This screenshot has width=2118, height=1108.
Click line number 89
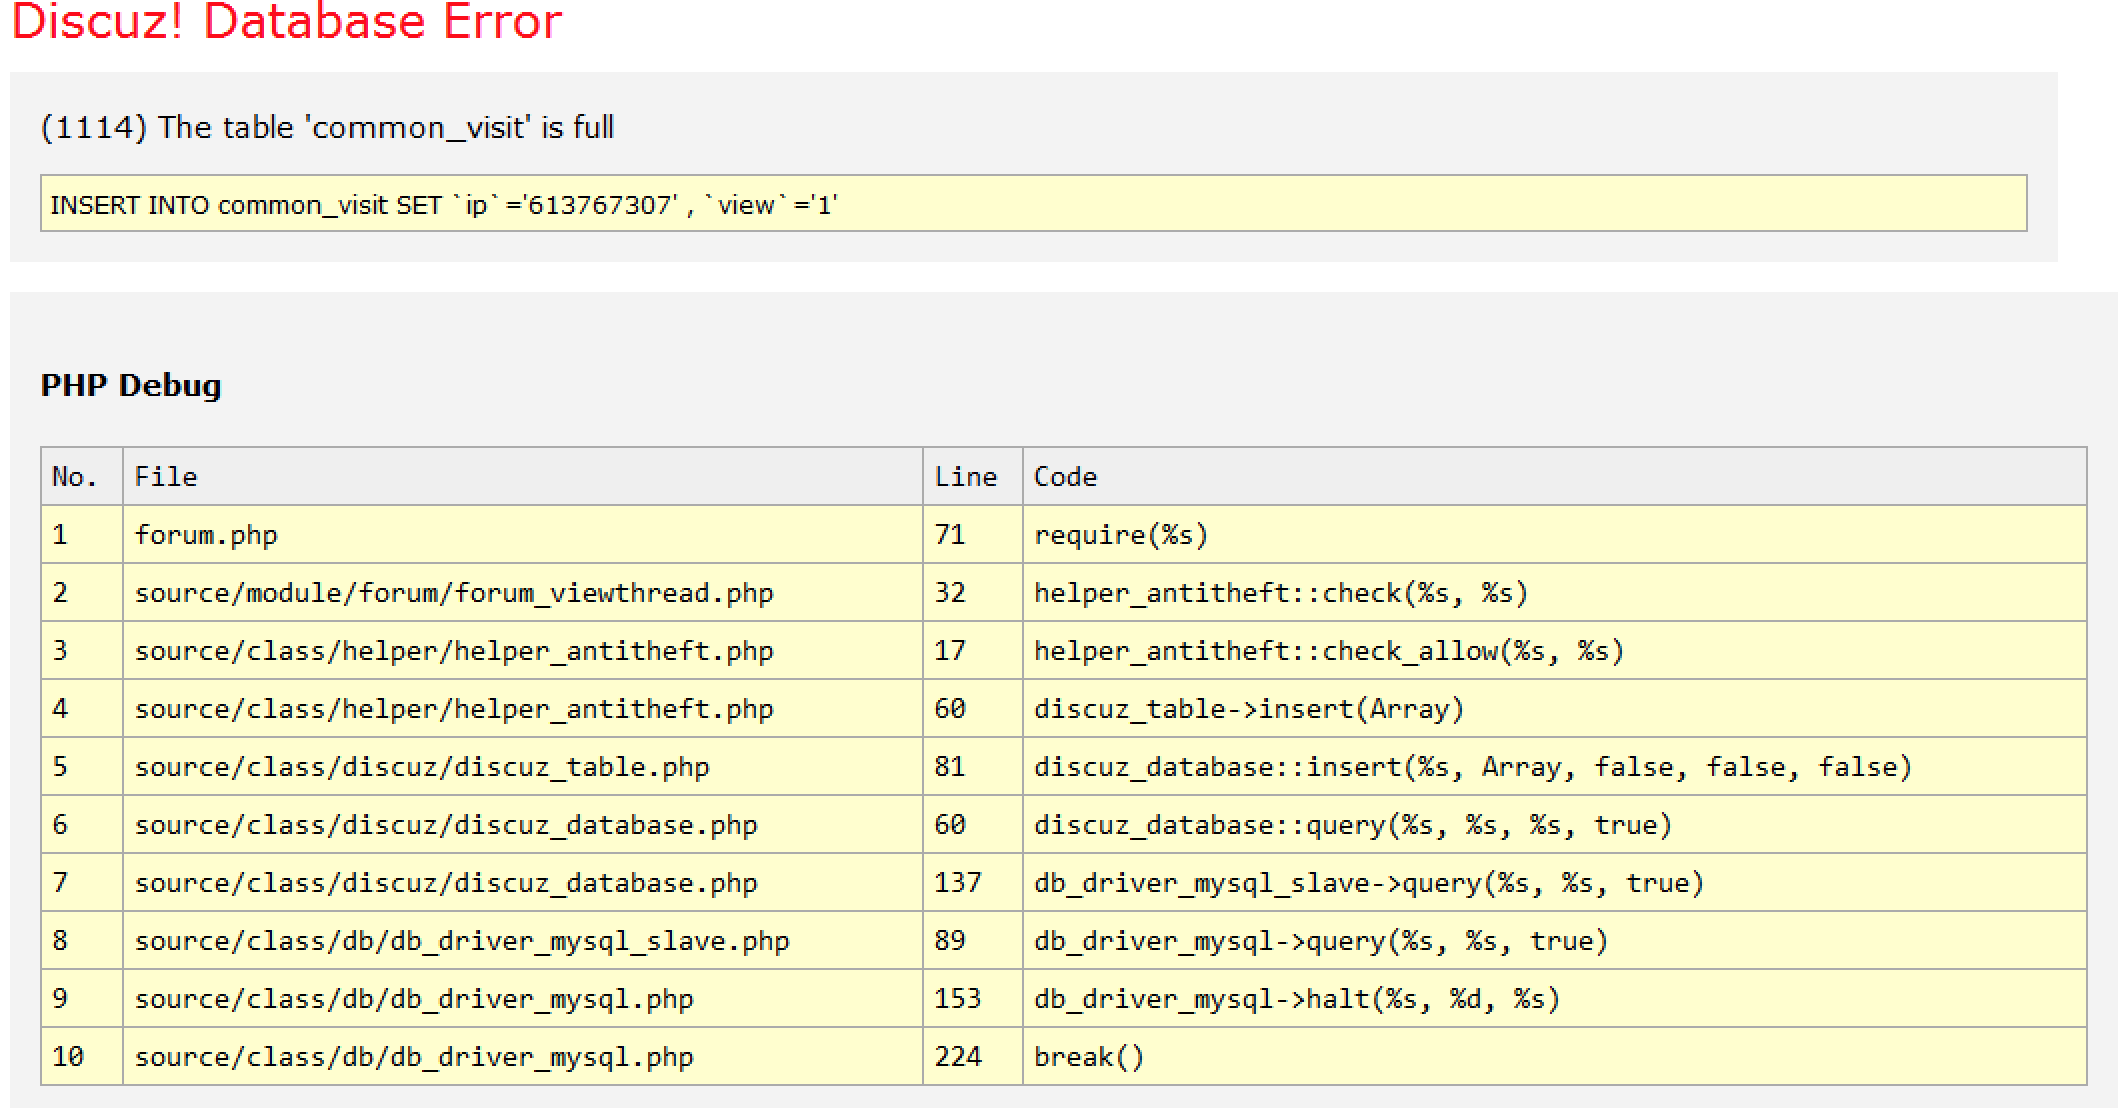(972, 940)
